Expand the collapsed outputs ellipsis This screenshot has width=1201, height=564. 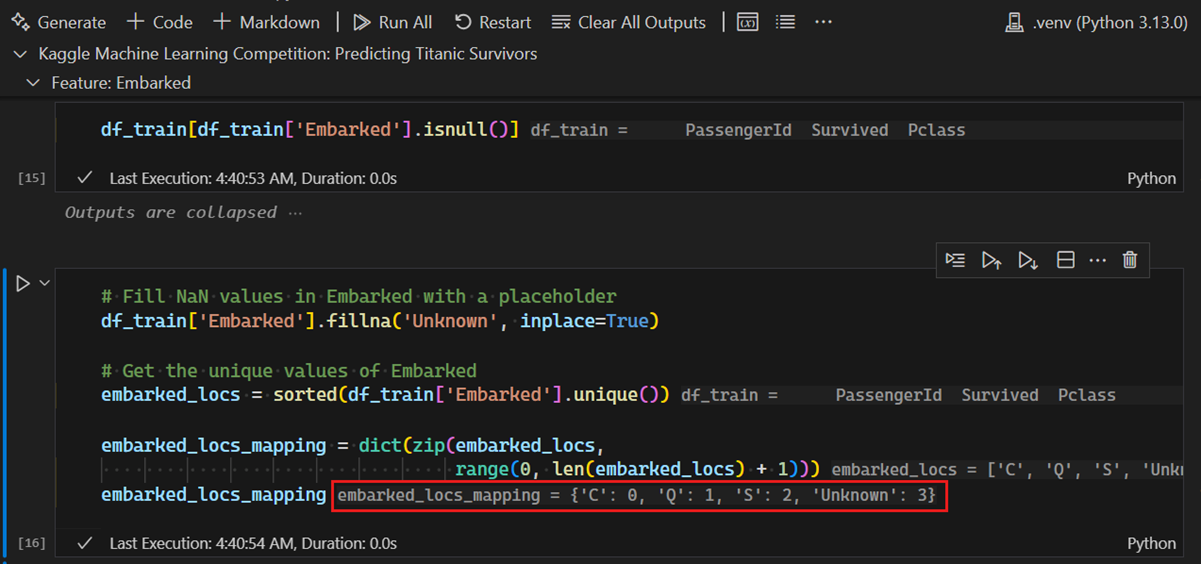[295, 212]
